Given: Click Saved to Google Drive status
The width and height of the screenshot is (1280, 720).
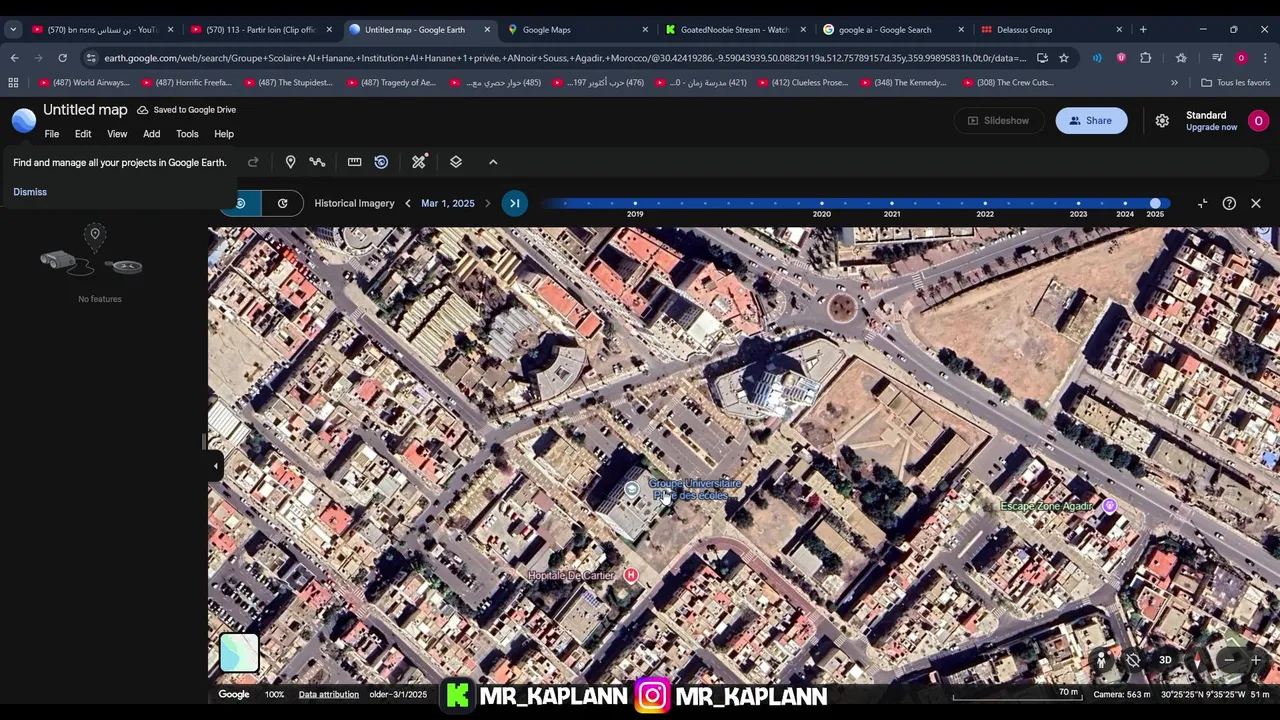Looking at the screenshot, I should tap(187, 110).
